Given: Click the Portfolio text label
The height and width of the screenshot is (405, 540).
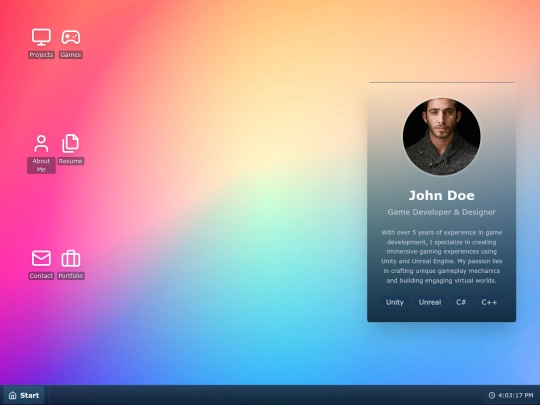Looking at the screenshot, I should [71, 276].
